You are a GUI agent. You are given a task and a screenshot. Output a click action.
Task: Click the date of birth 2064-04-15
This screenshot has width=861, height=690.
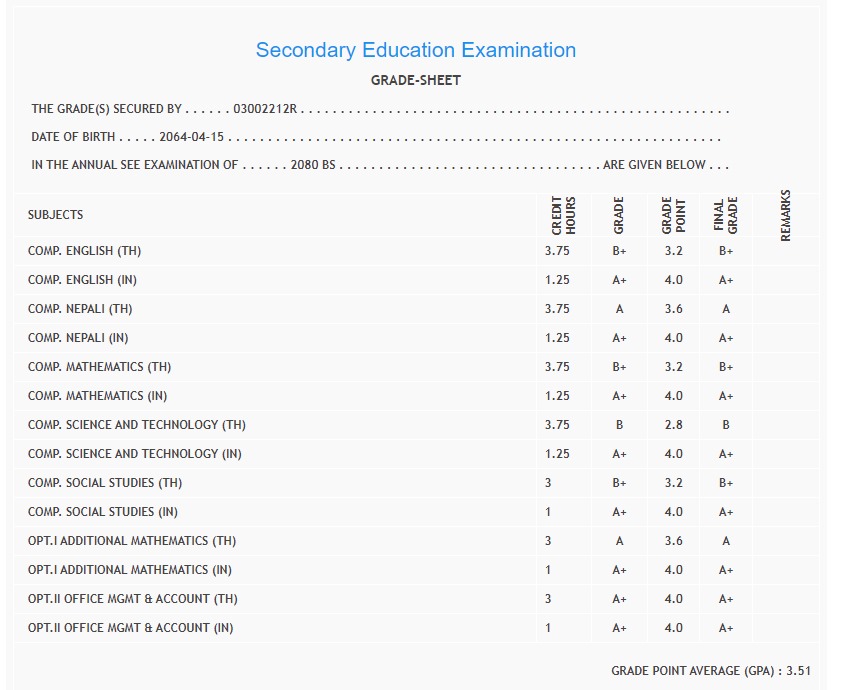coord(192,137)
